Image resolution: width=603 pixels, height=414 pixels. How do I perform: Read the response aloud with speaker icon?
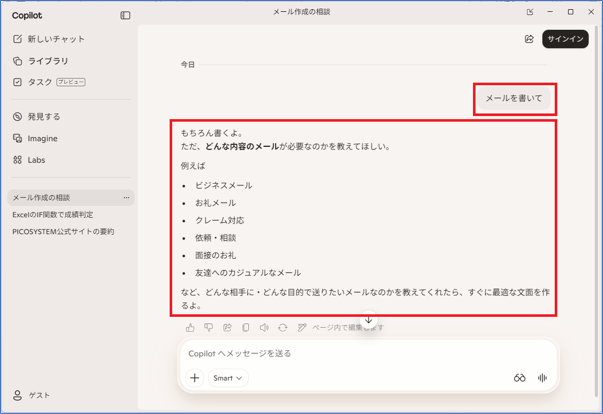264,328
